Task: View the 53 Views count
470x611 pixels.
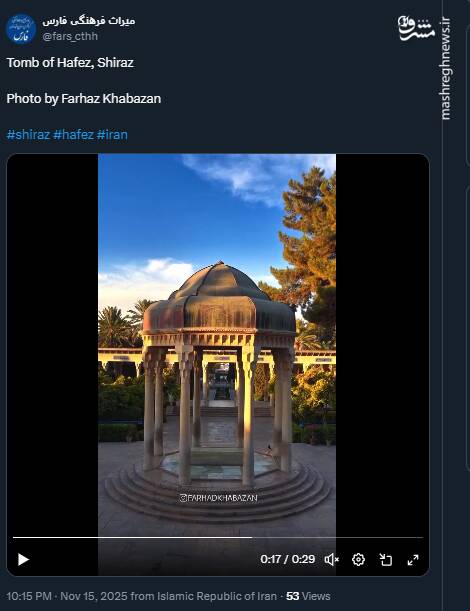Action: coord(308,596)
